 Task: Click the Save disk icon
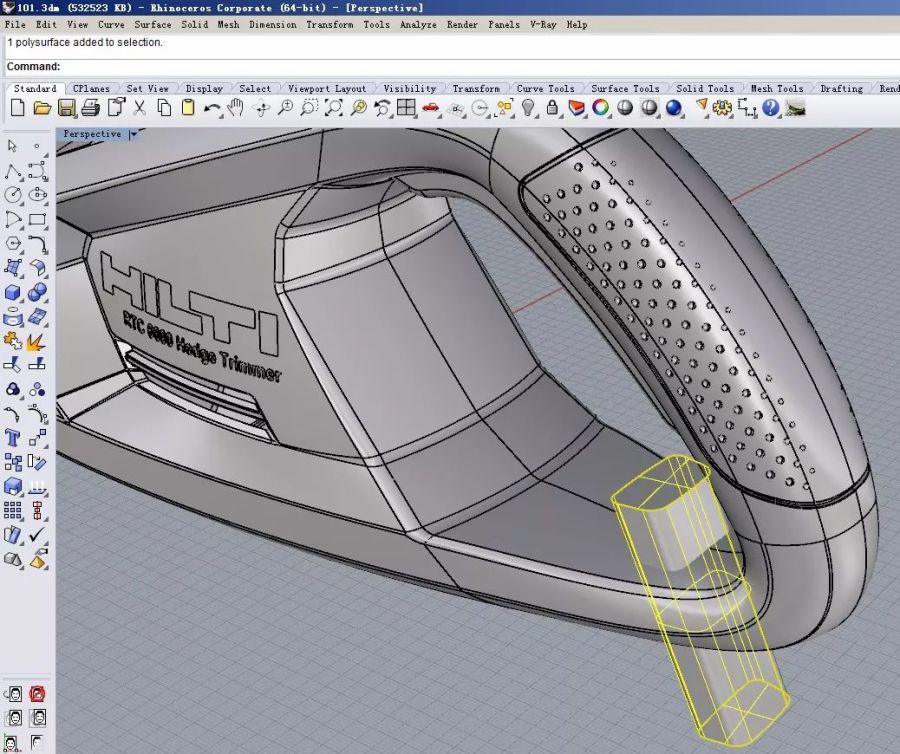66,108
